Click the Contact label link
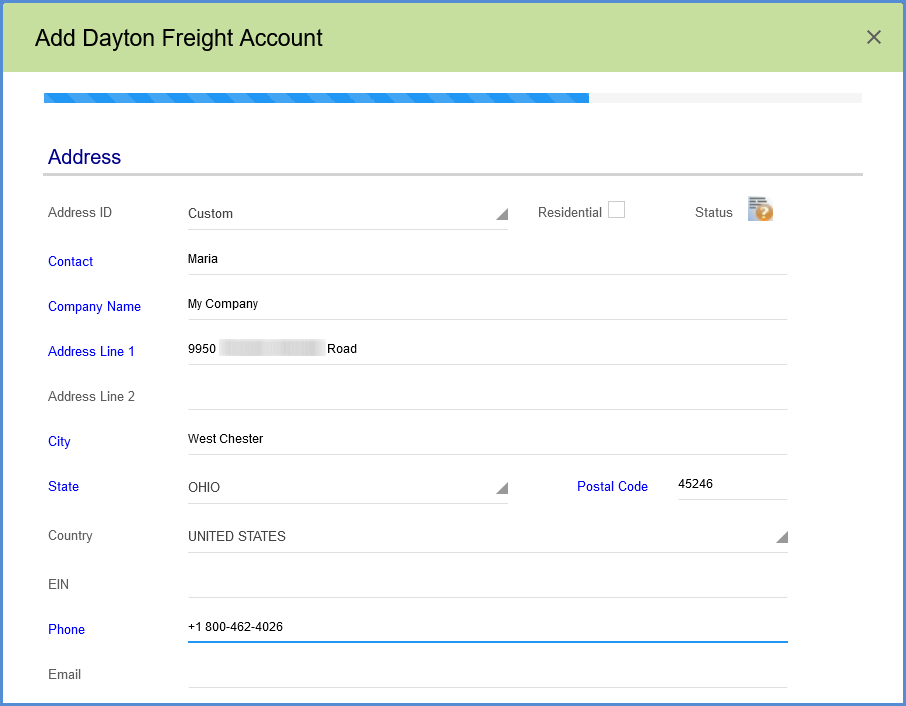The height and width of the screenshot is (706, 906). click(x=70, y=261)
